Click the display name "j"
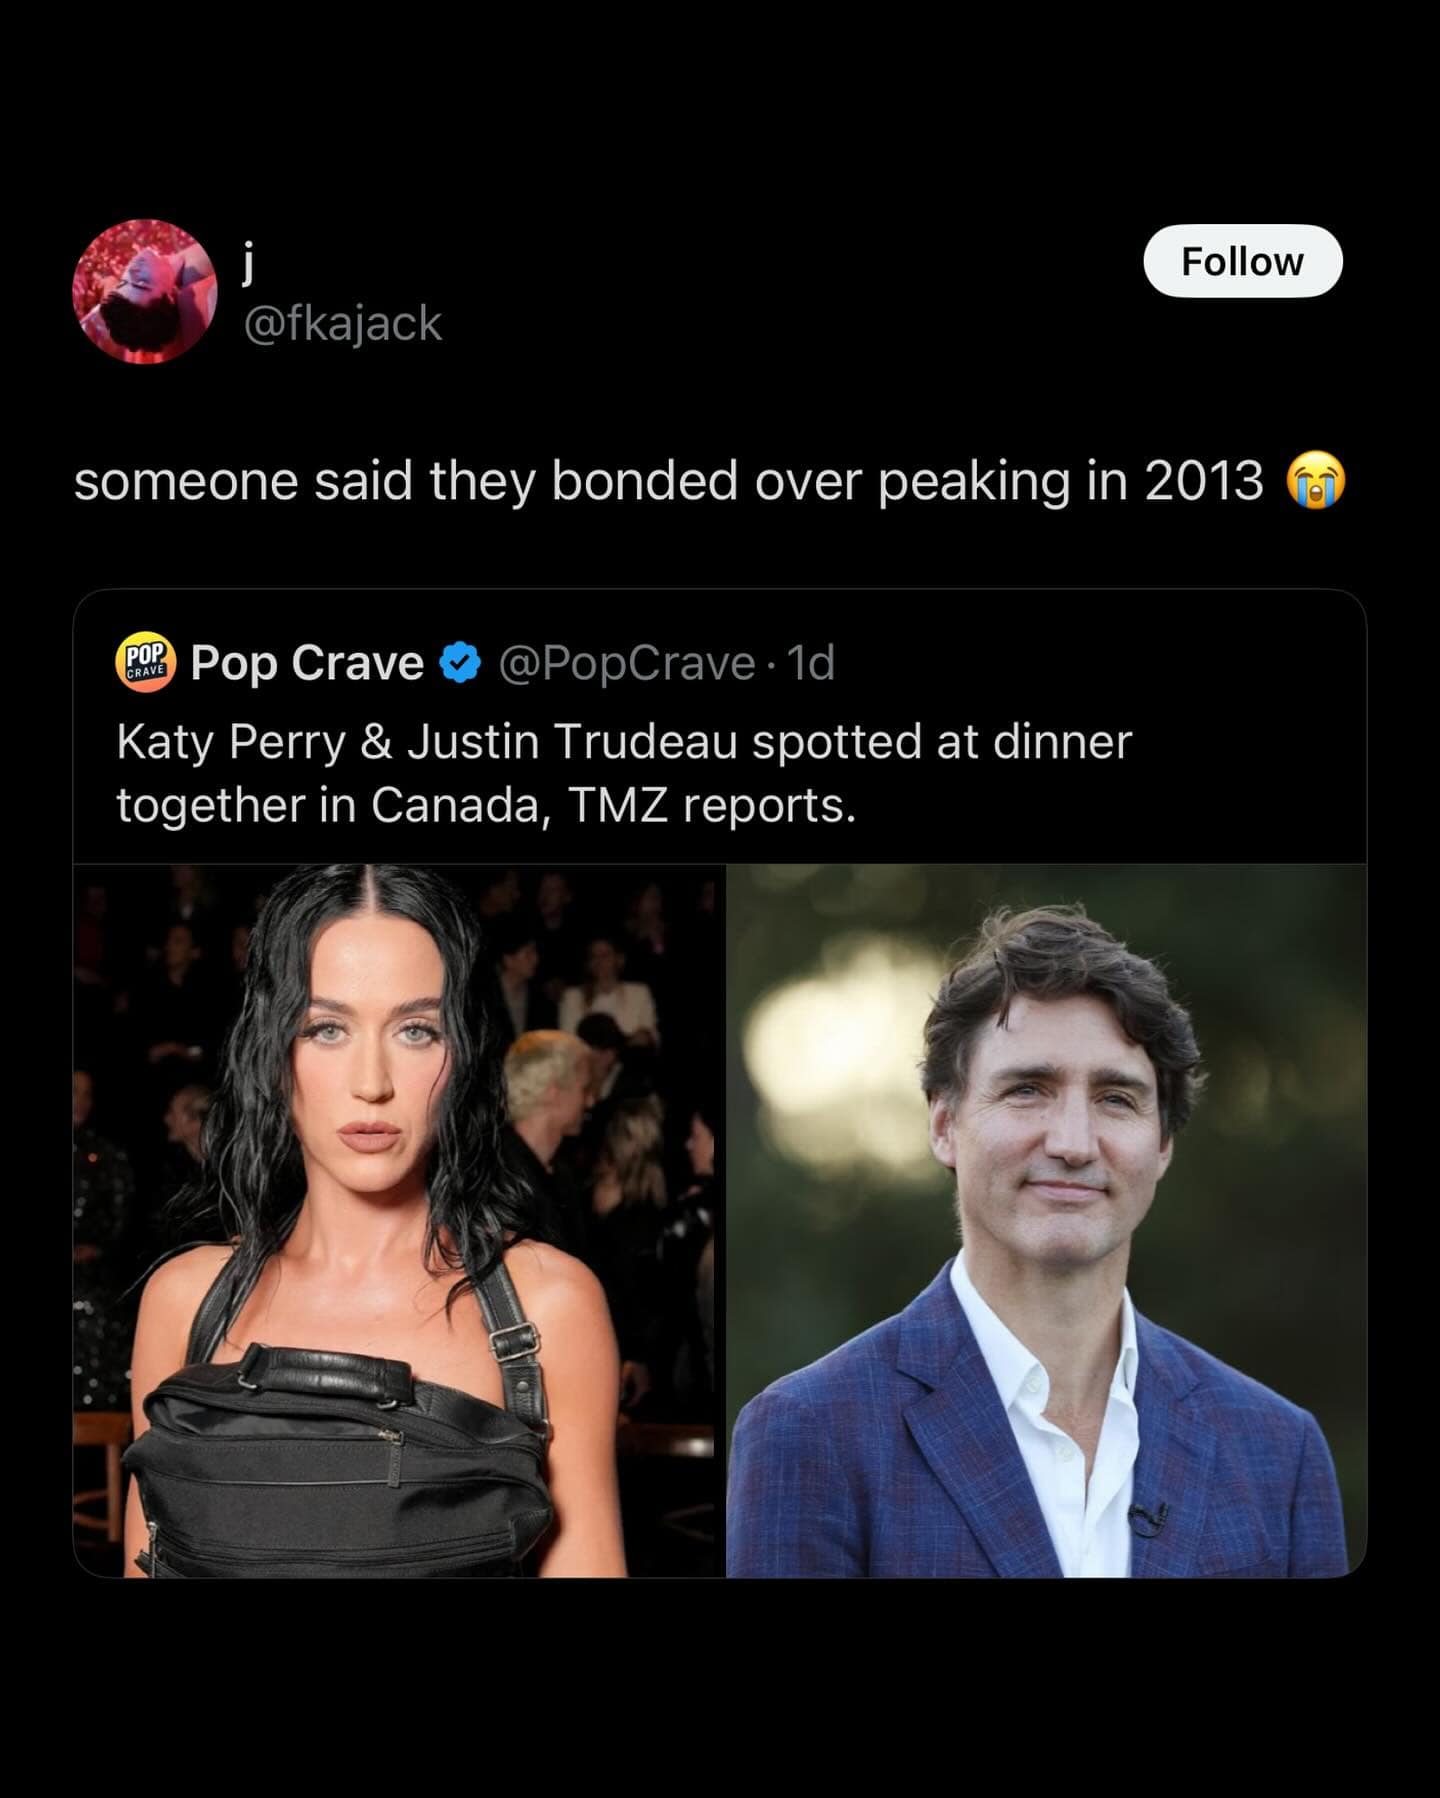The image size is (1440, 1798). coord(249,262)
